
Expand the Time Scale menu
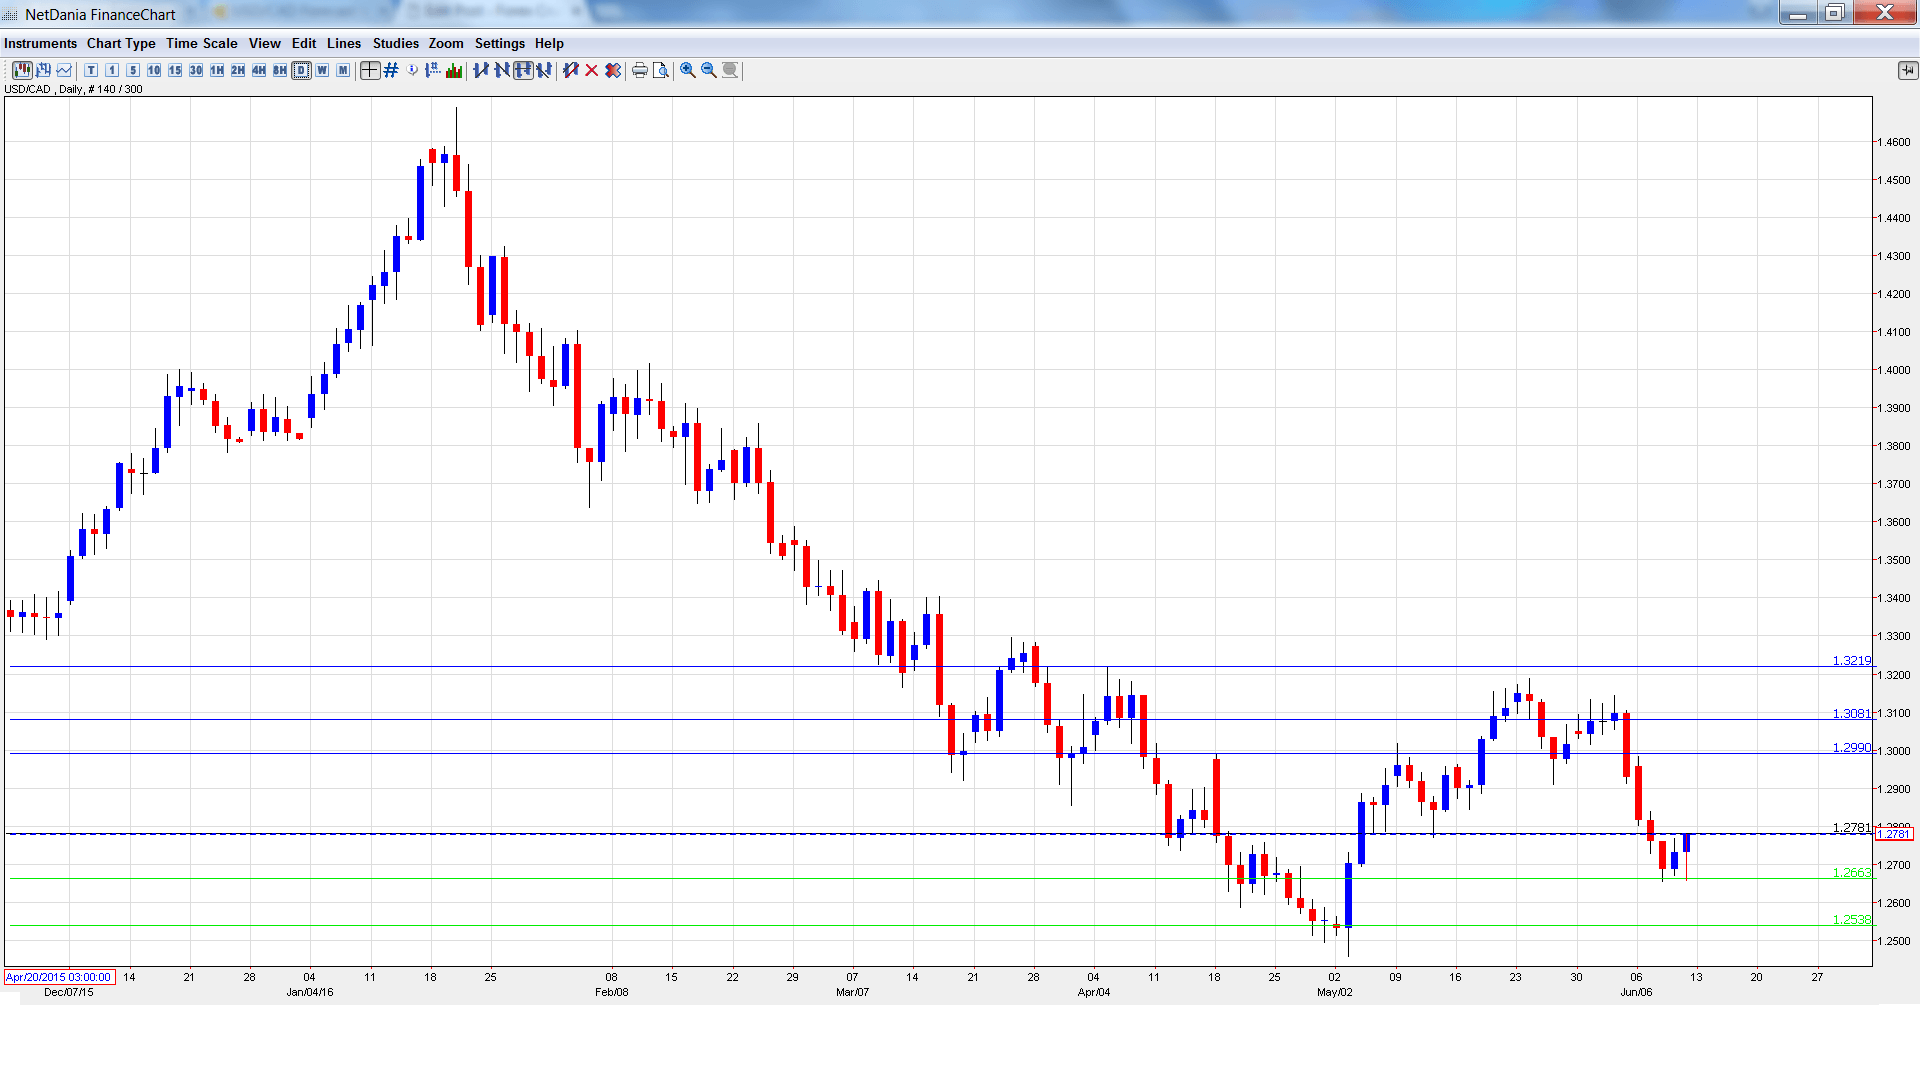tap(201, 43)
